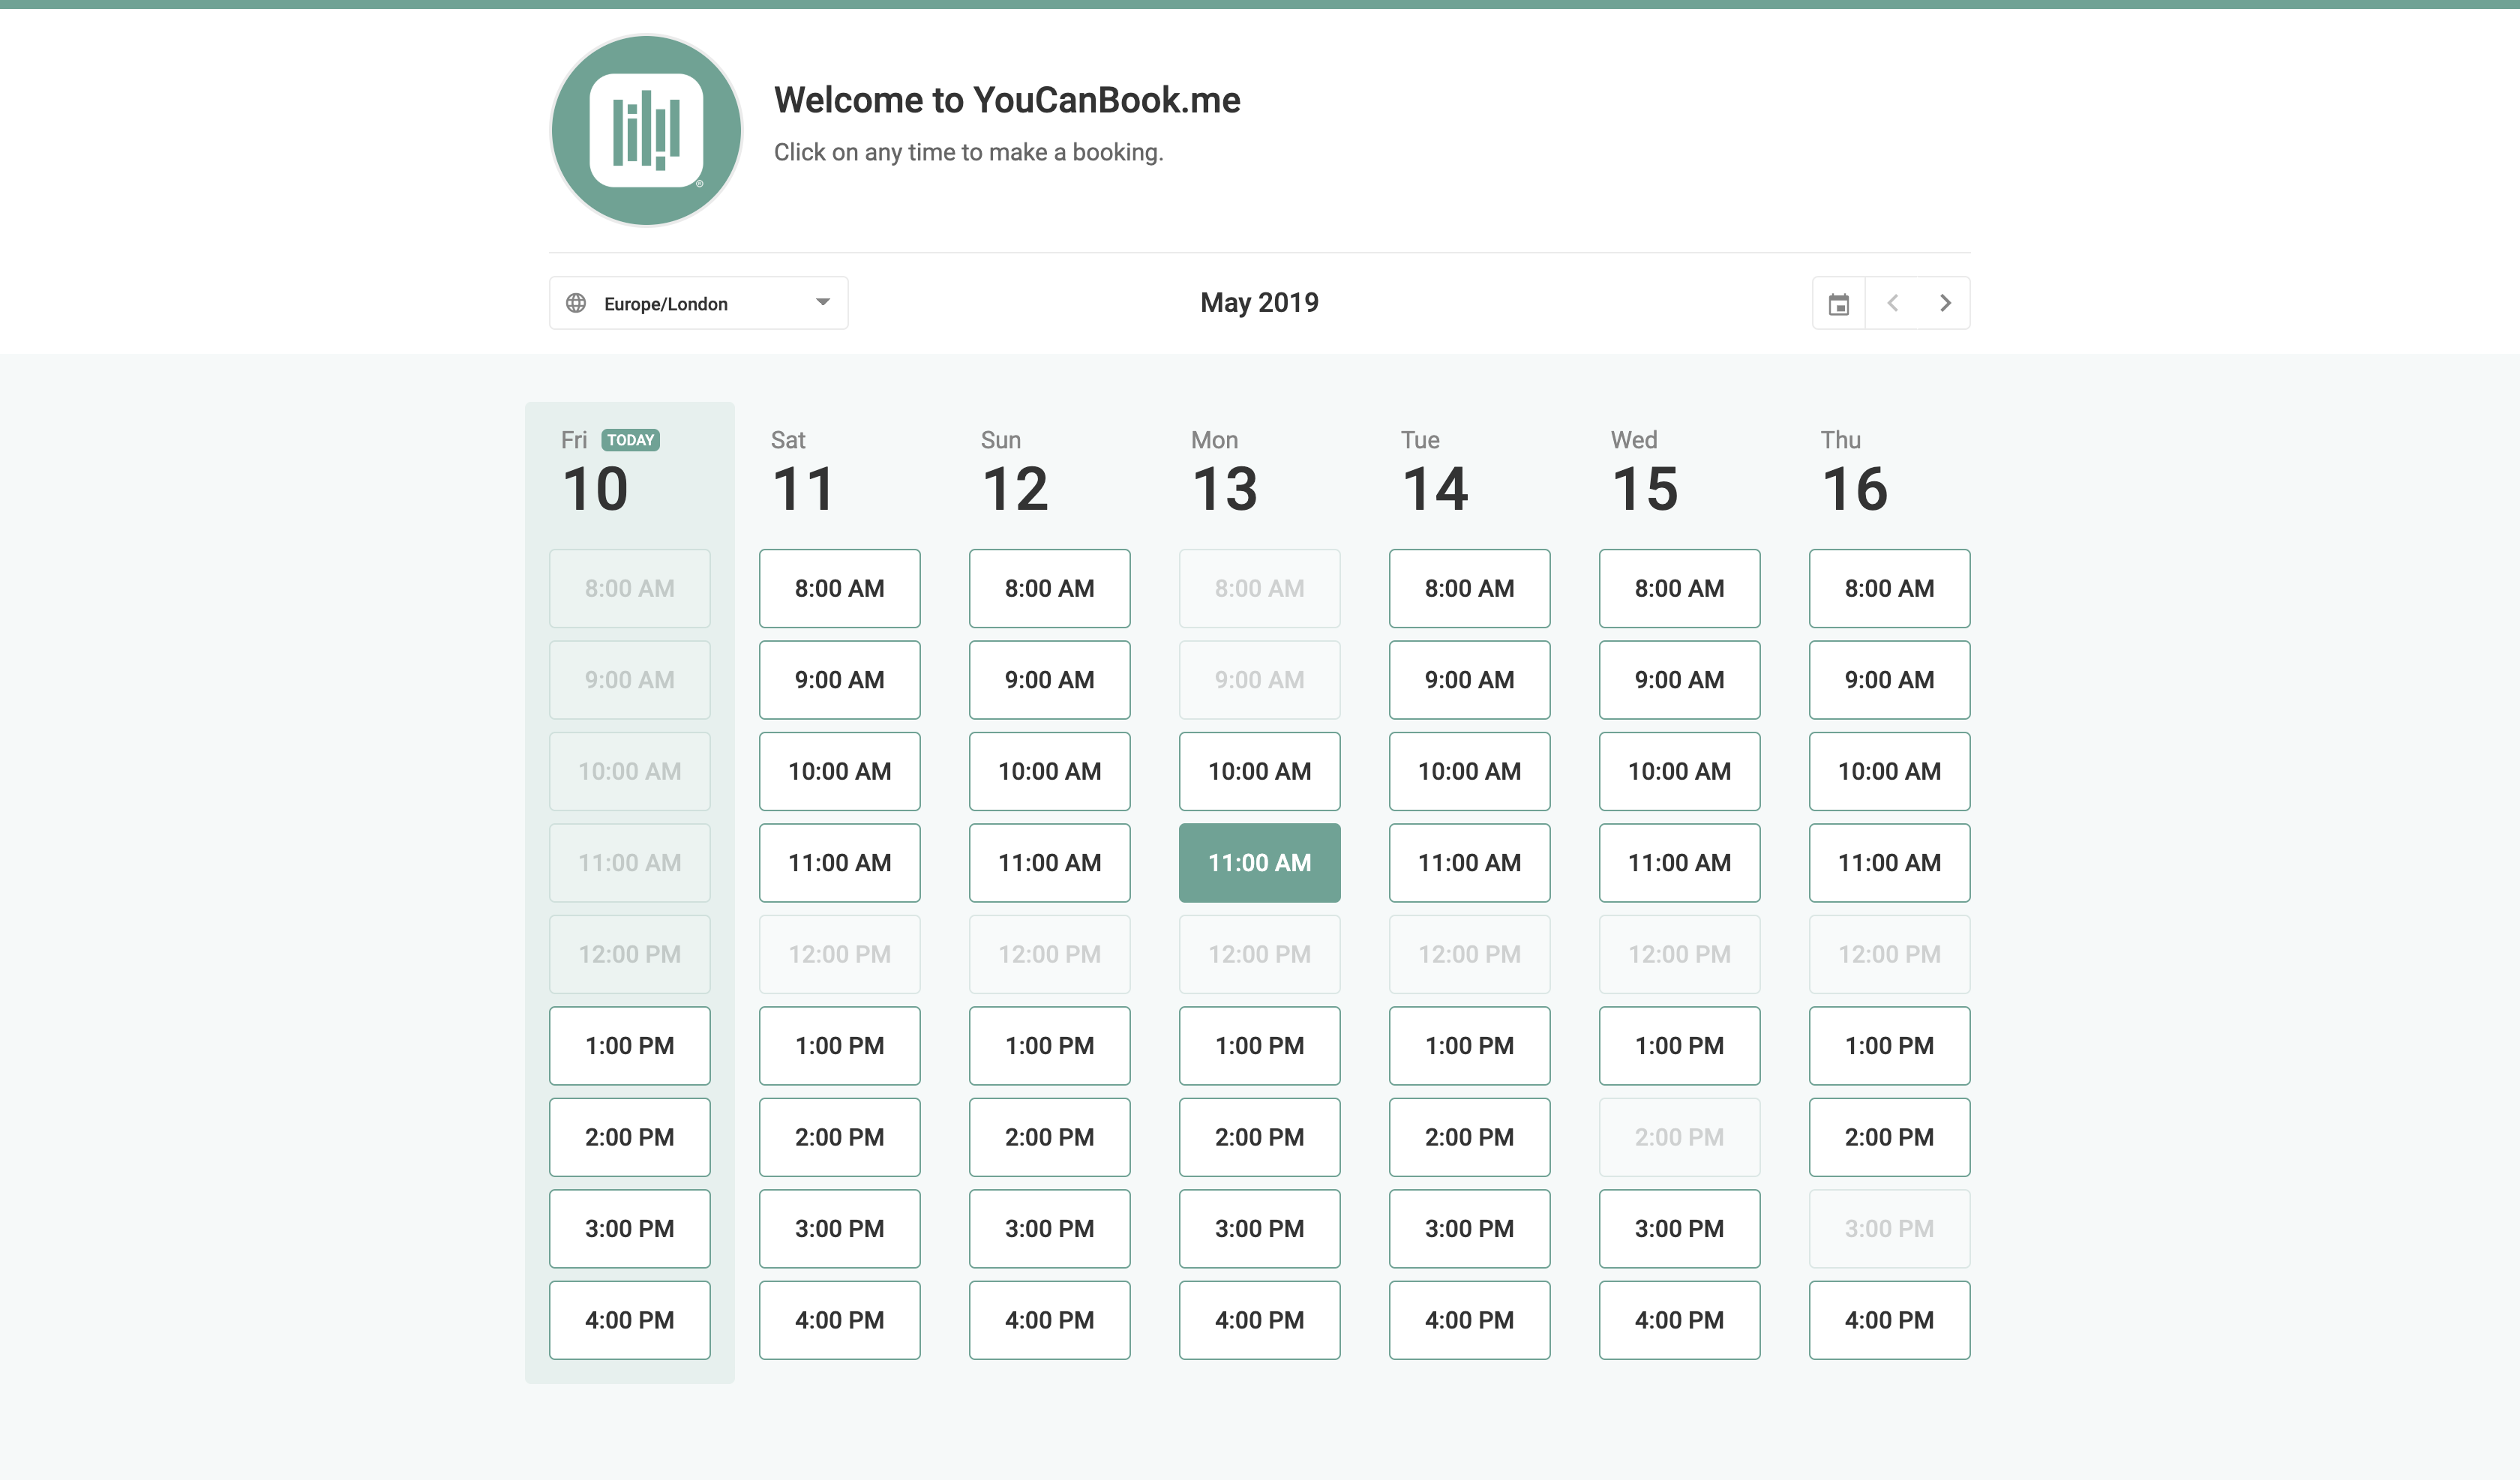
Task: Book Saturday 11 at 8:00 AM
Action: click(839, 588)
